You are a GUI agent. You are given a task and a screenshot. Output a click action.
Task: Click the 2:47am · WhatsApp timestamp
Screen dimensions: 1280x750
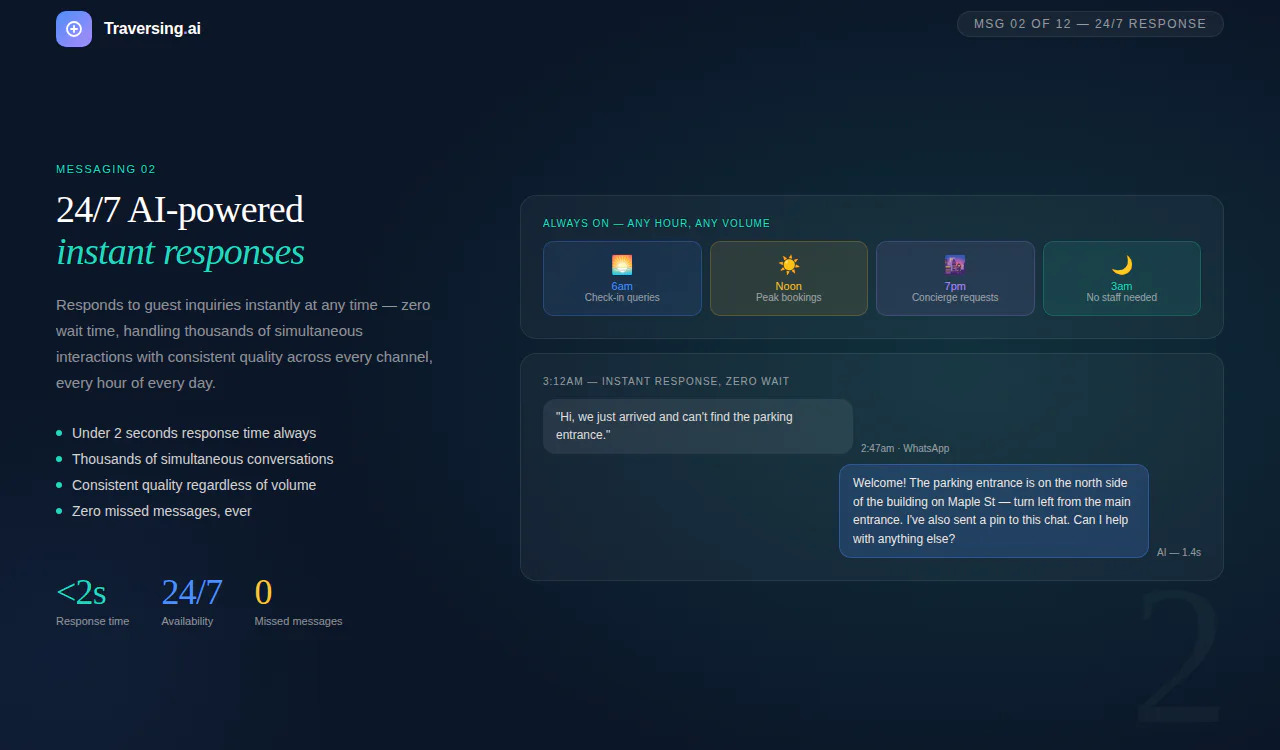tap(905, 449)
